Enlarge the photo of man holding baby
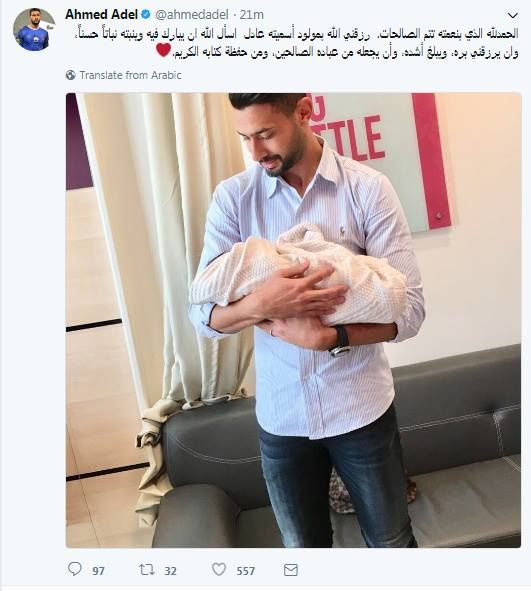The image size is (531, 591). coord(293,320)
